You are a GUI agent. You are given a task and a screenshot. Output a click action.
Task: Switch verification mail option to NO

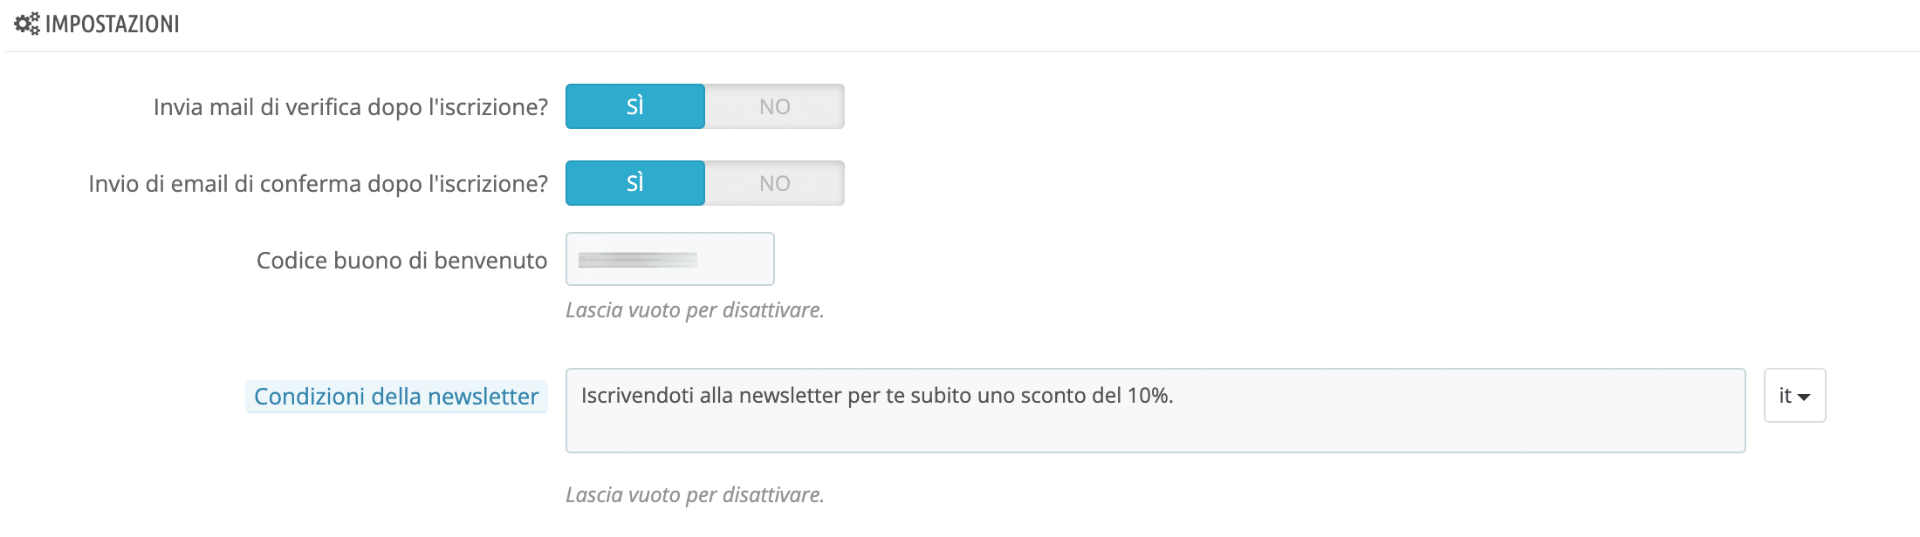pos(774,106)
